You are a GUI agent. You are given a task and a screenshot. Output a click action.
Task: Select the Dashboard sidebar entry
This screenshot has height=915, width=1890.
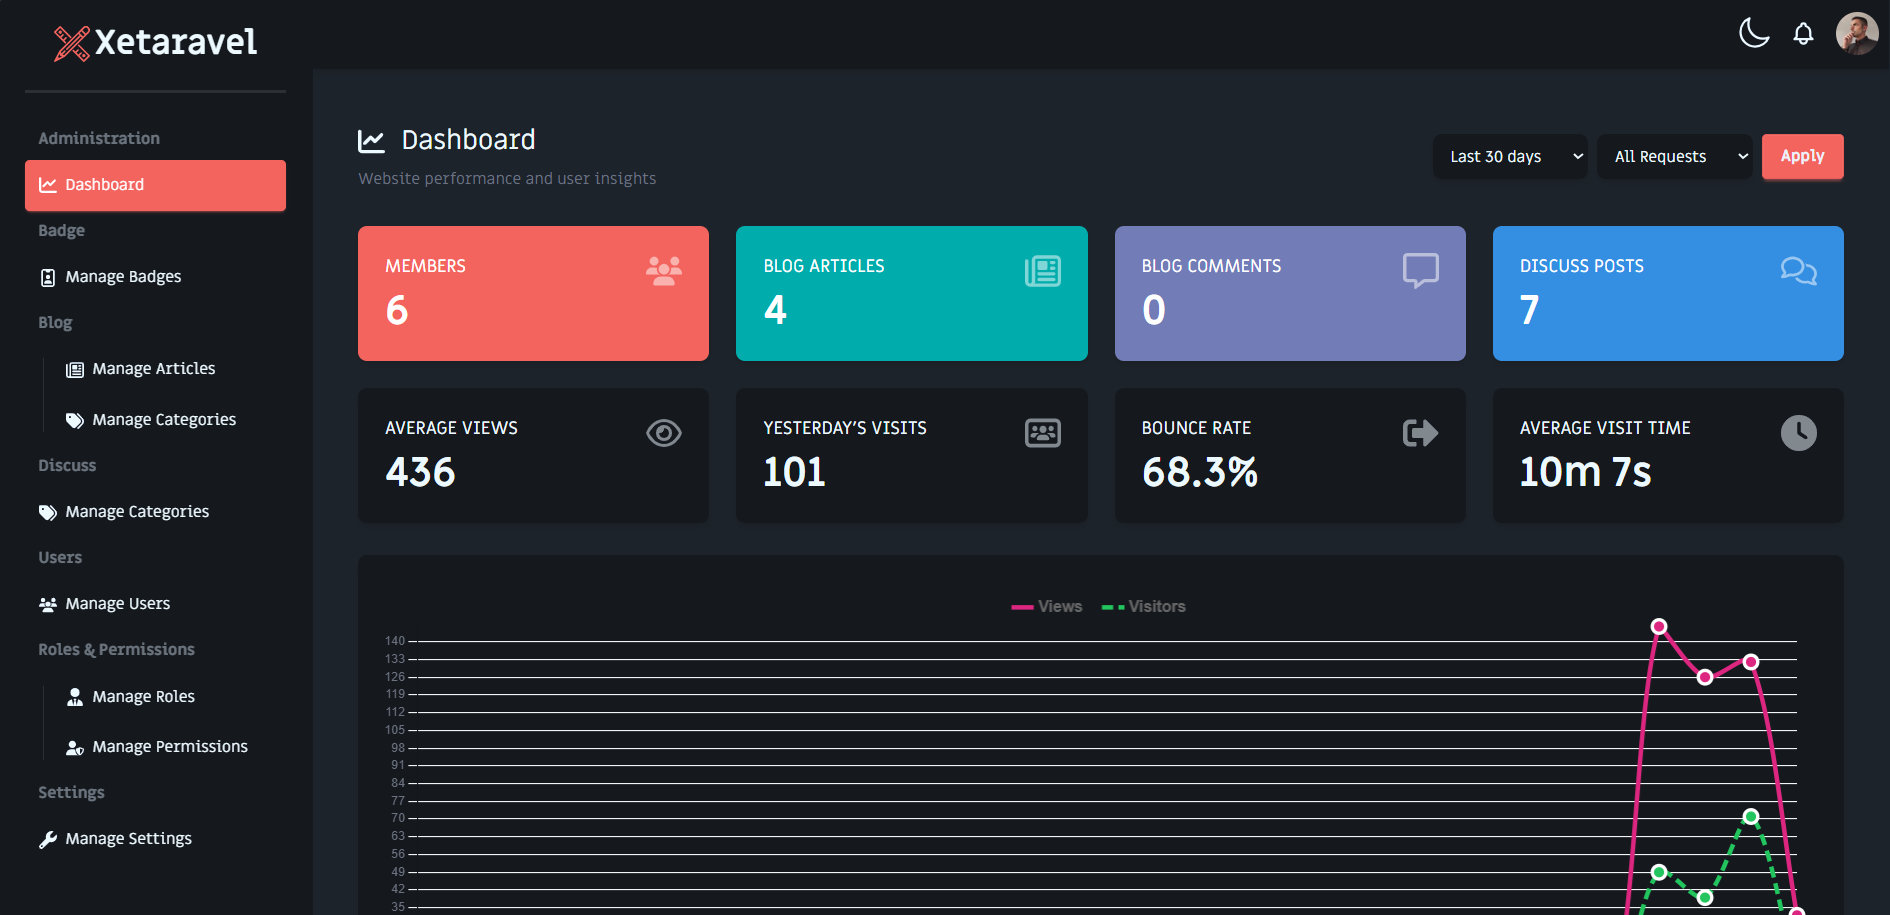coord(104,184)
